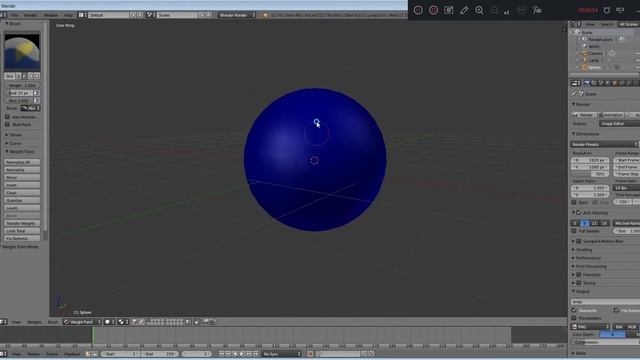The height and width of the screenshot is (360, 640).
Task: Jump to first frame in timeline controls
Action: [221, 354]
